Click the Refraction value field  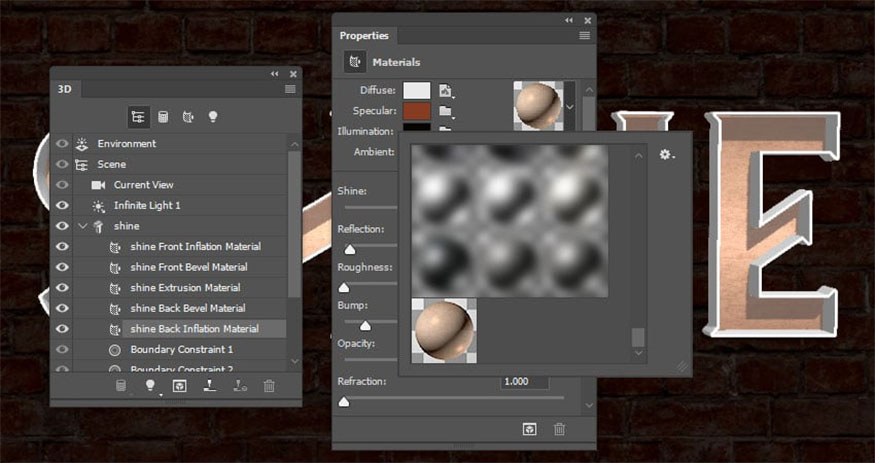pos(524,382)
